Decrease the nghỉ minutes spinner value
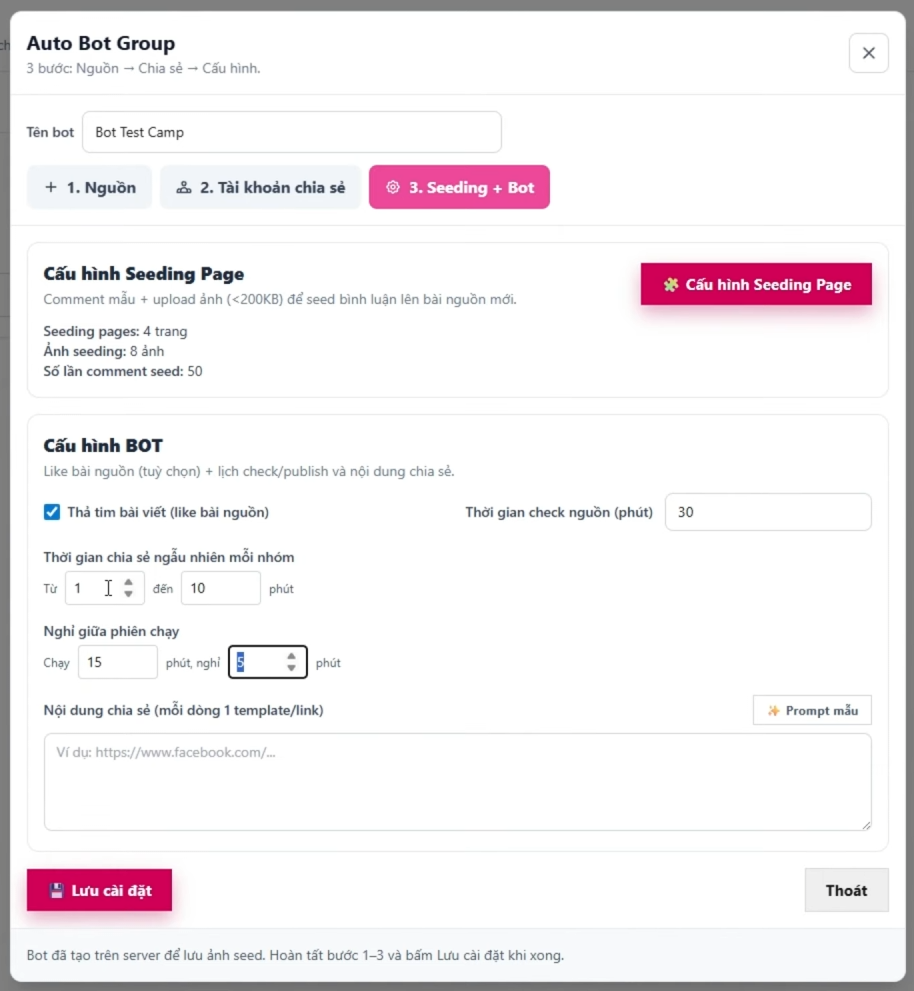This screenshot has width=914, height=991. (291, 668)
